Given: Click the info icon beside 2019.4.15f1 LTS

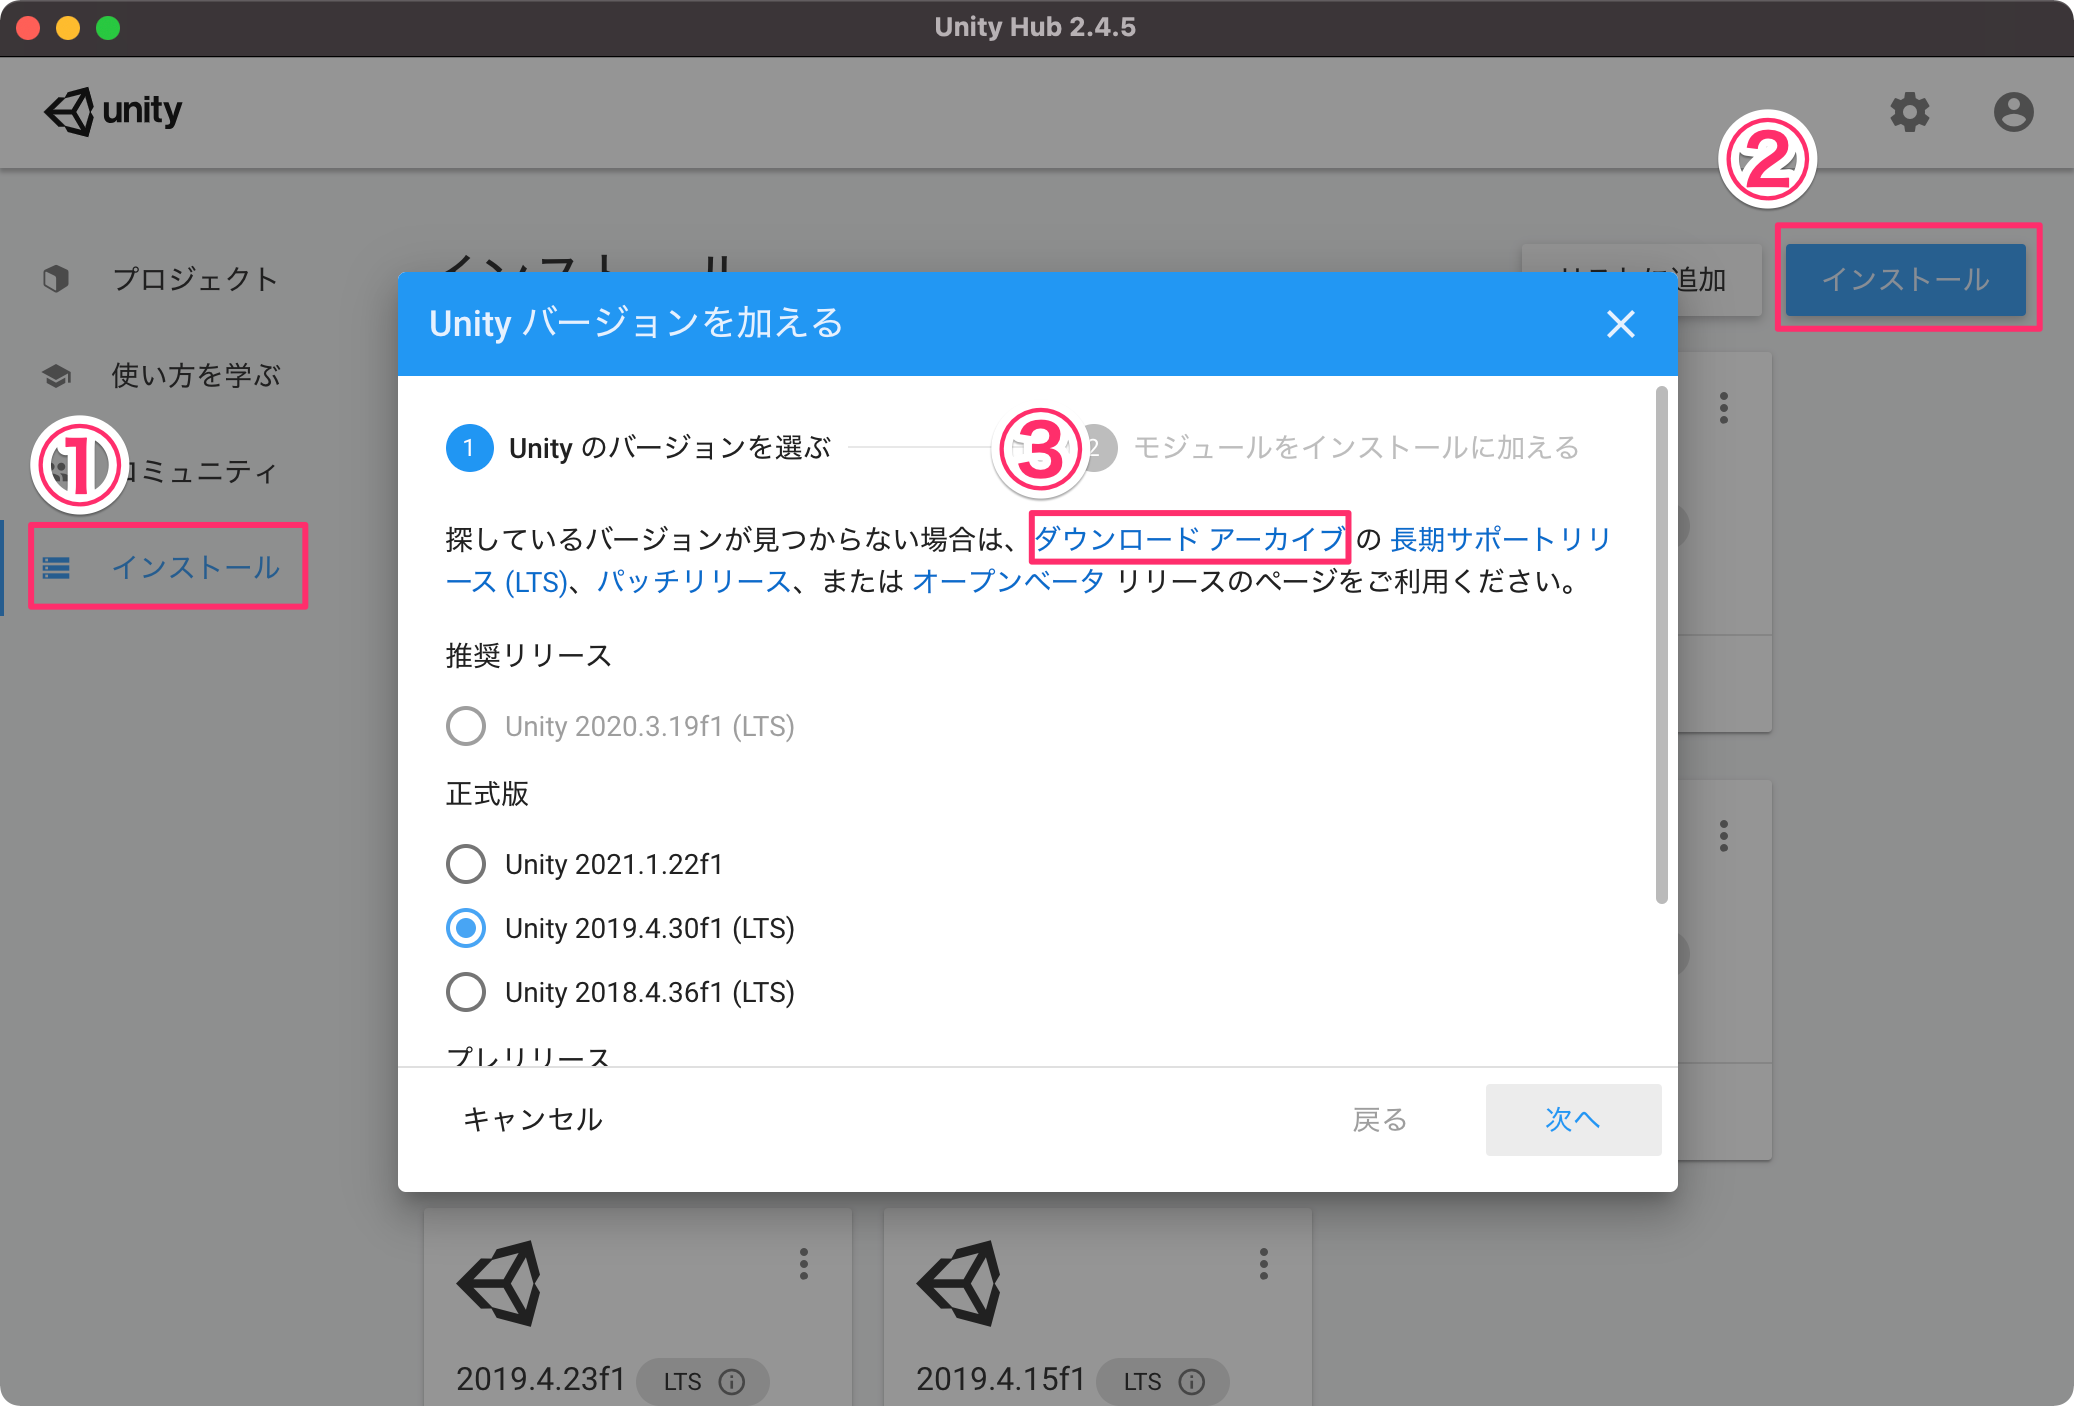Looking at the screenshot, I should click(1192, 1381).
